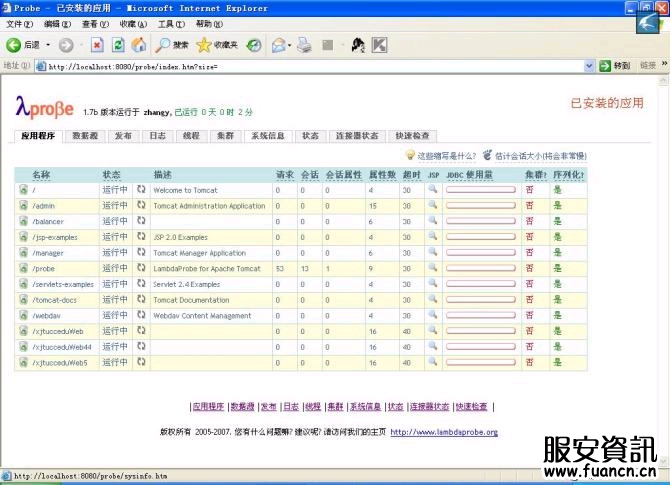View JSPs magnifier for /servlets-examples row
This screenshot has height=485, width=670.
tap(433, 283)
